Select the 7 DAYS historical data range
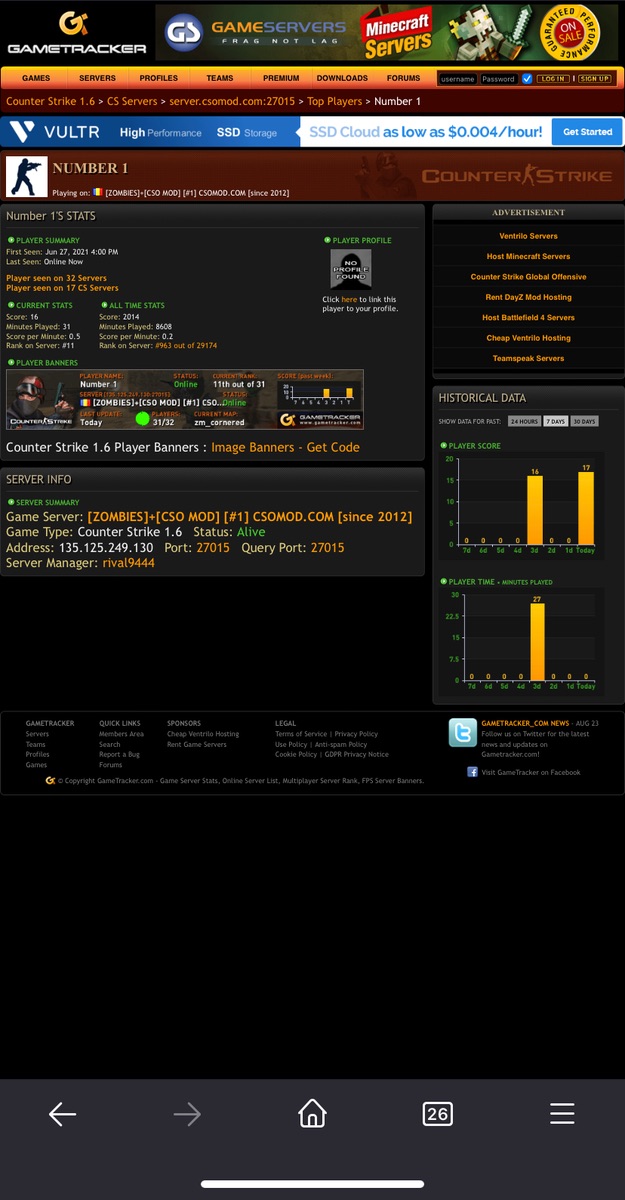This screenshot has height=1200, width=625. click(555, 421)
